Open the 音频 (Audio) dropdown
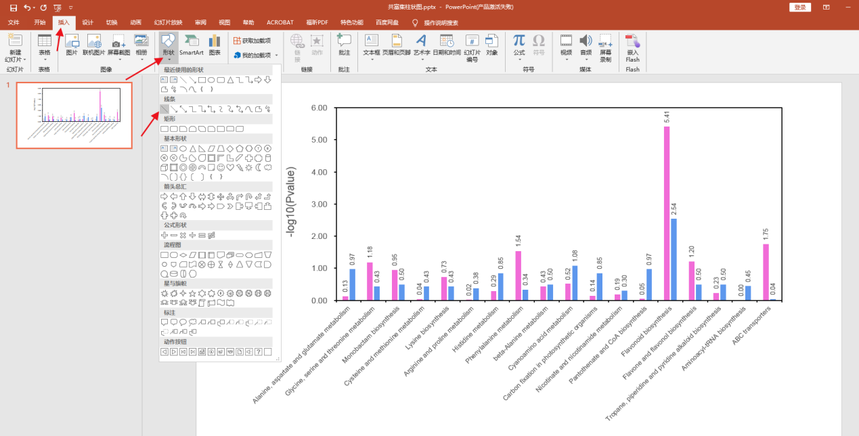859x436 pixels. [x=586, y=47]
